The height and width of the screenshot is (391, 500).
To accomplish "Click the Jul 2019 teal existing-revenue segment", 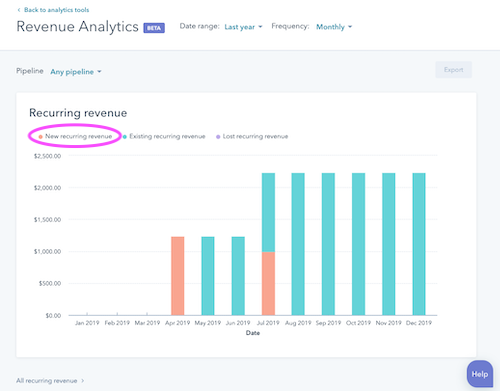I will click(268, 212).
